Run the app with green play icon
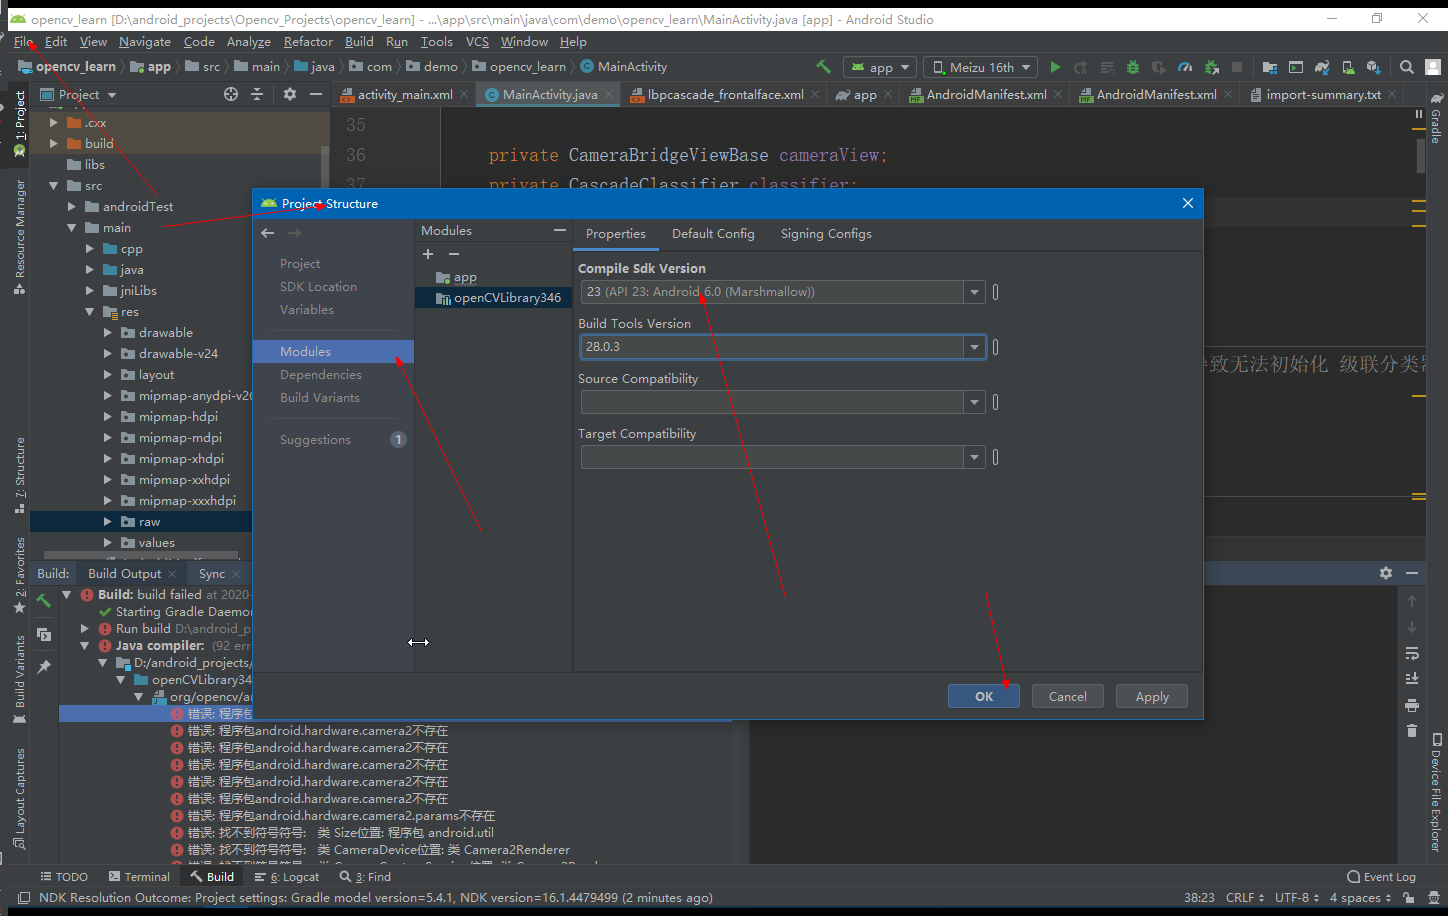 click(1055, 67)
